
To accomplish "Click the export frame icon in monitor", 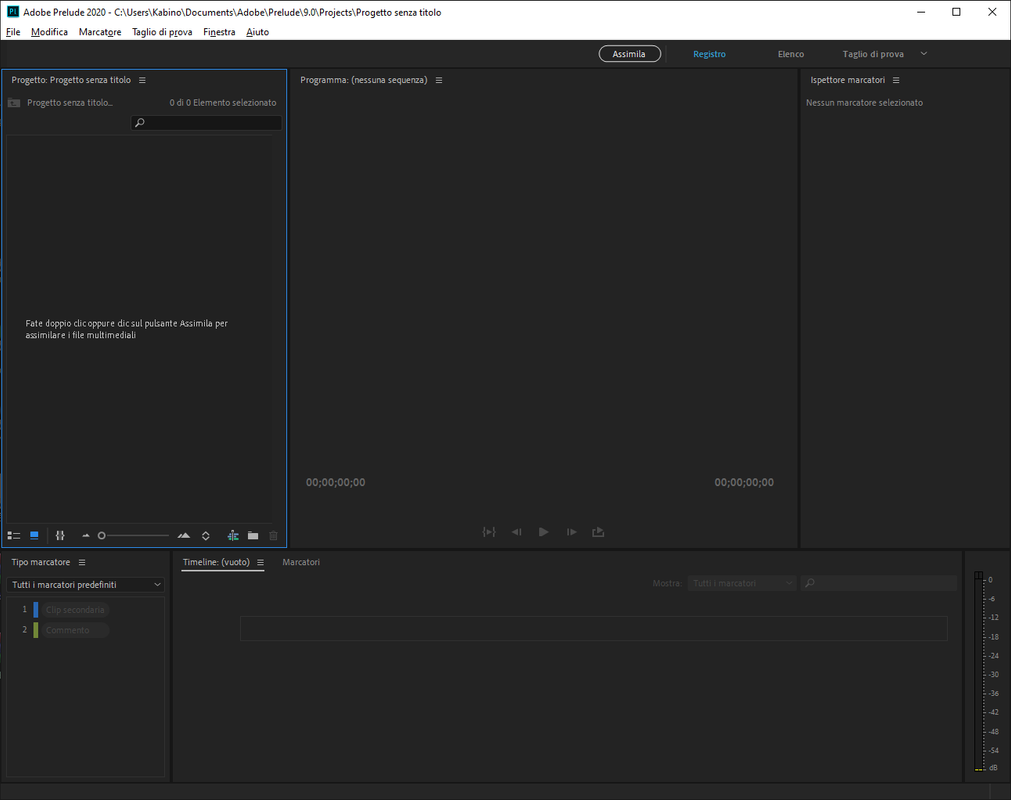I will click(598, 532).
